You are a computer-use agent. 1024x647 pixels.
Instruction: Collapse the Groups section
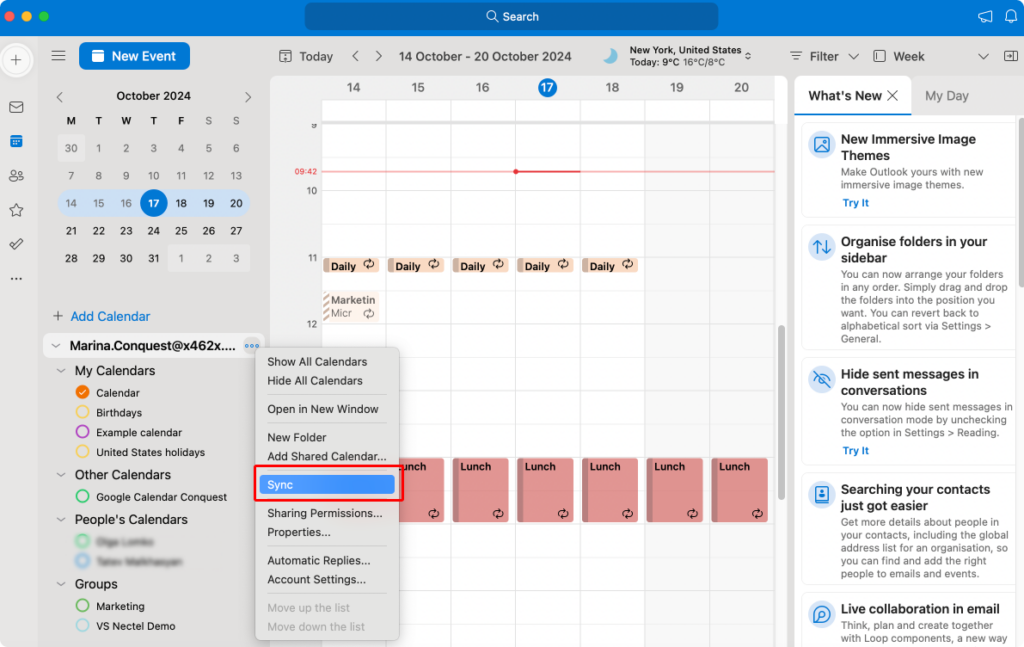61,584
